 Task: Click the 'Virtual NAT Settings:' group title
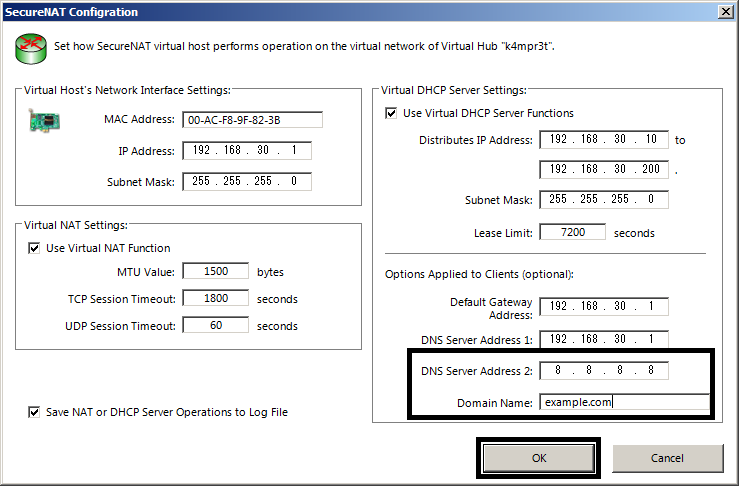click(76, 225)
